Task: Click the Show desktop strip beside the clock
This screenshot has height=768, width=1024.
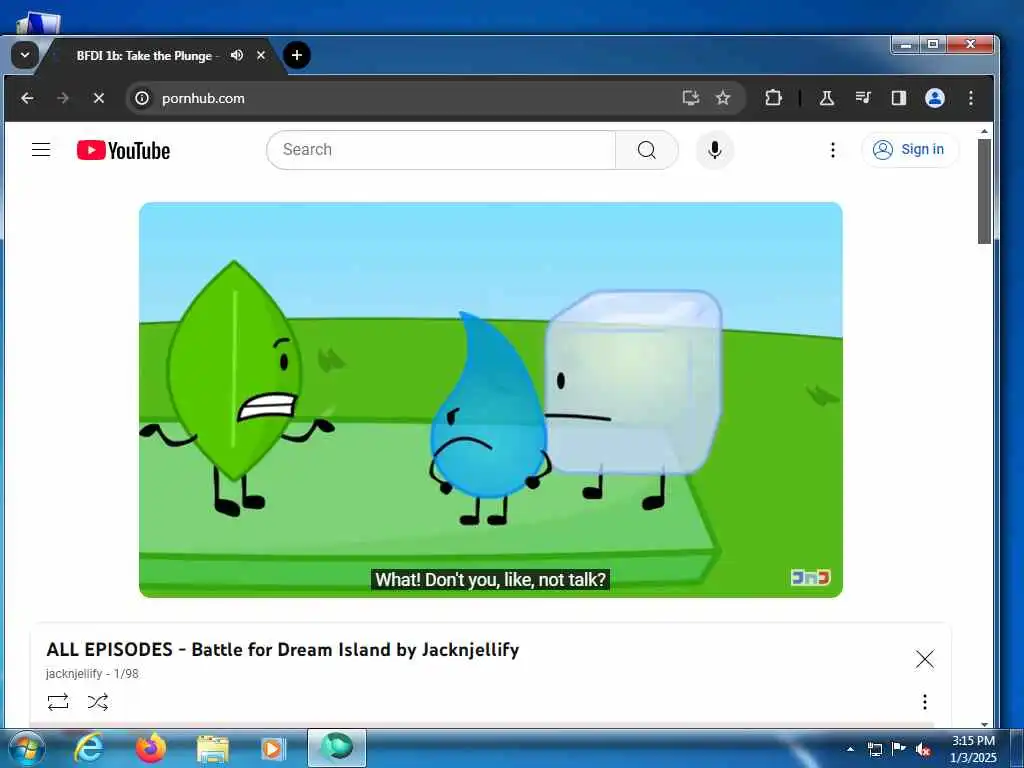Action: [1017, 749]
